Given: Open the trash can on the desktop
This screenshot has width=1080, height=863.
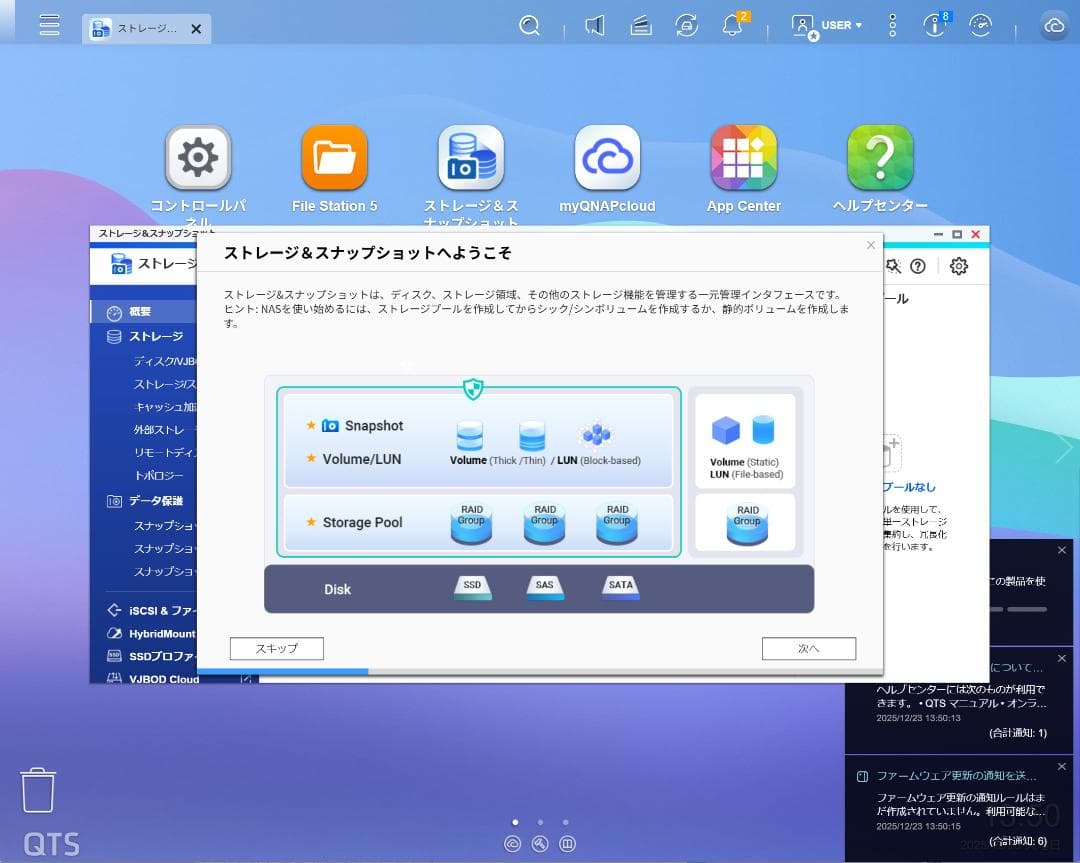Looking at the screenshot, I should pyautogui.click(x=38, y=789).
